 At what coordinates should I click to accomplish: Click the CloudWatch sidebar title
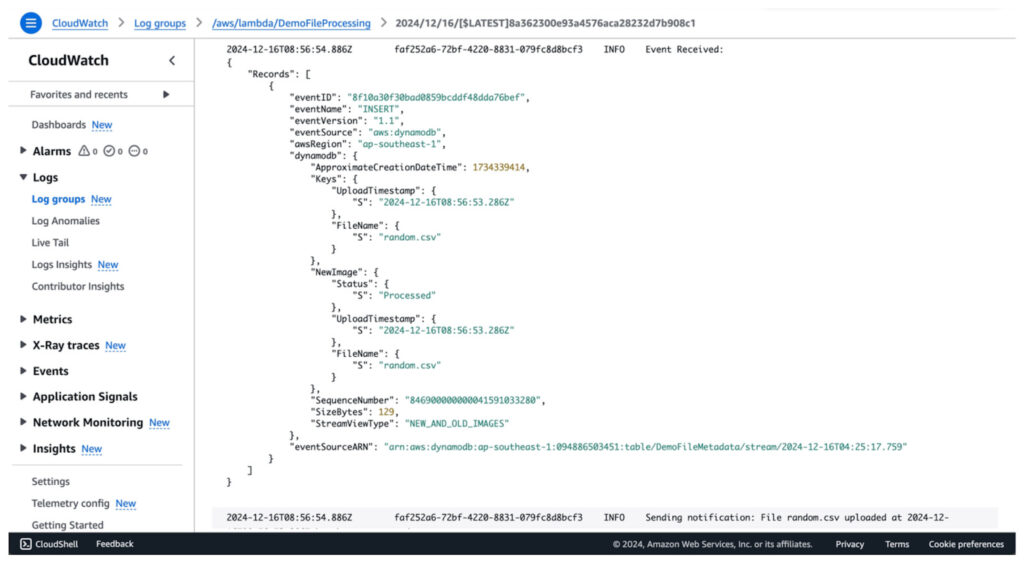point(69,61)
